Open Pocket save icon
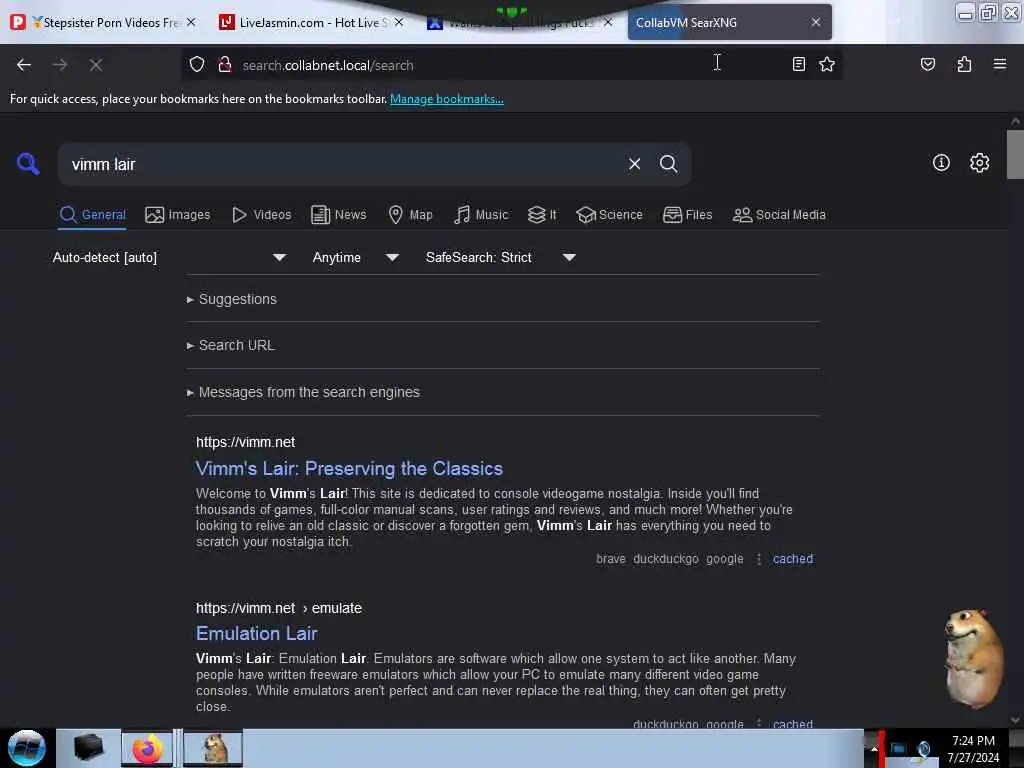This screenshot has height=768, width=1024. [927, 64]
